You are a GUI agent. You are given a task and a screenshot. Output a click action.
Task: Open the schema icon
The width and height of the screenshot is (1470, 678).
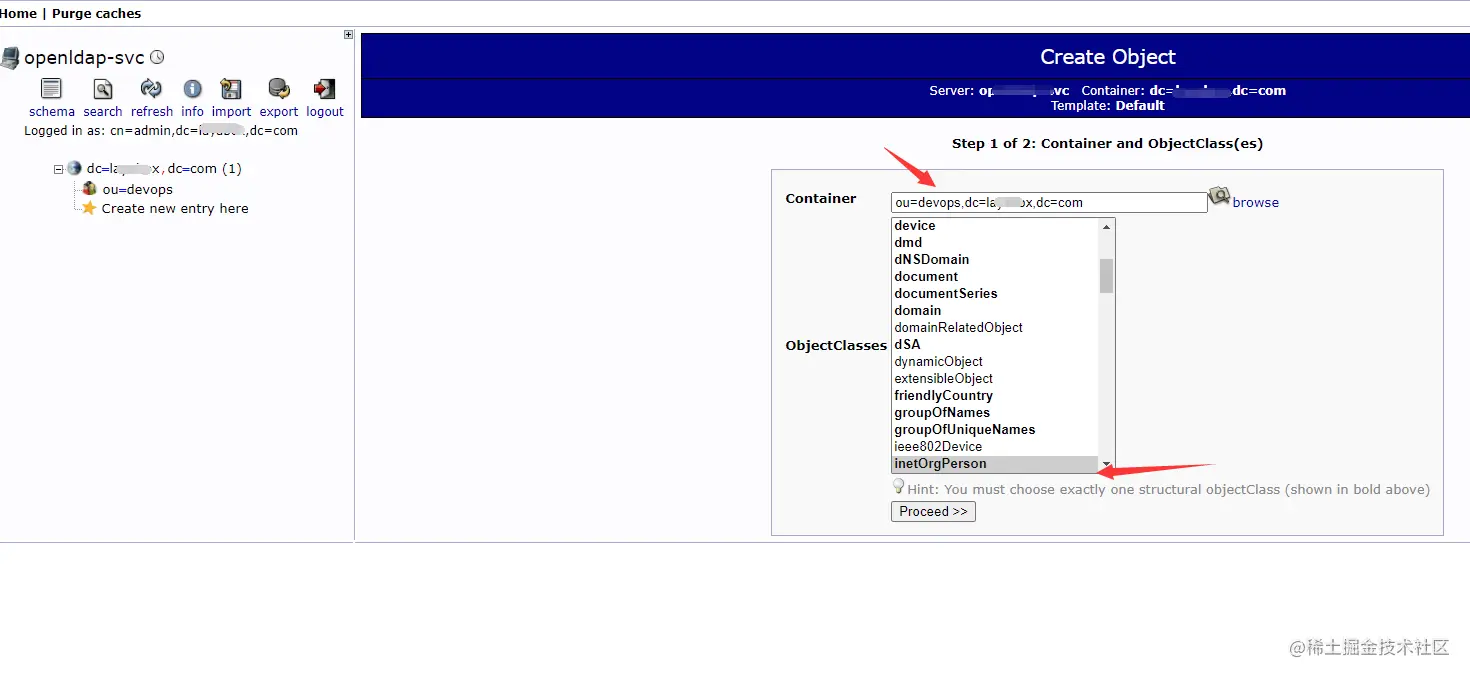(51, 89)
